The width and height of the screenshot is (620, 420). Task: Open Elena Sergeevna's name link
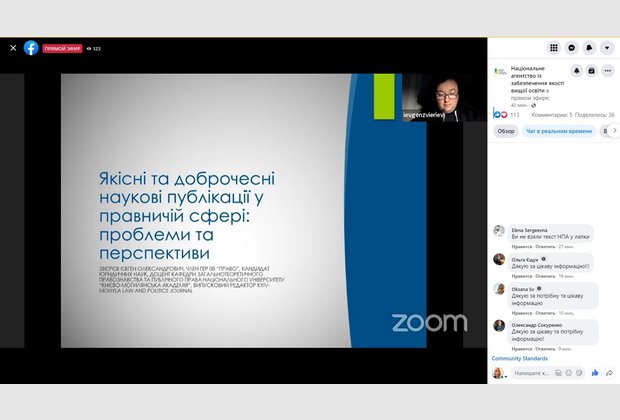pos(529,230)
